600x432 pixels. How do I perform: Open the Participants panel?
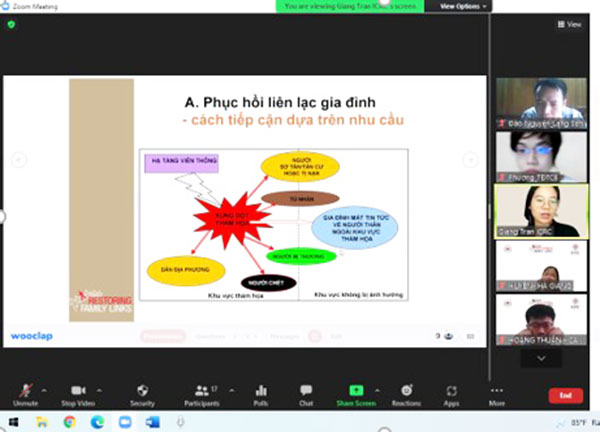point(203,392)
